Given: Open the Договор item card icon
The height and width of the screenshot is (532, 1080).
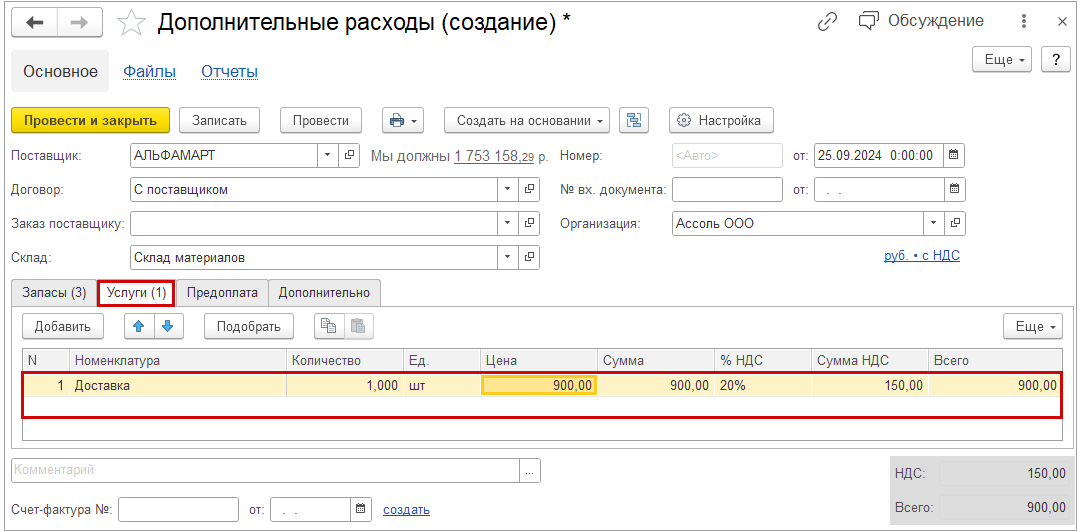Looking at the screenshot, I should tap(529, 190).
